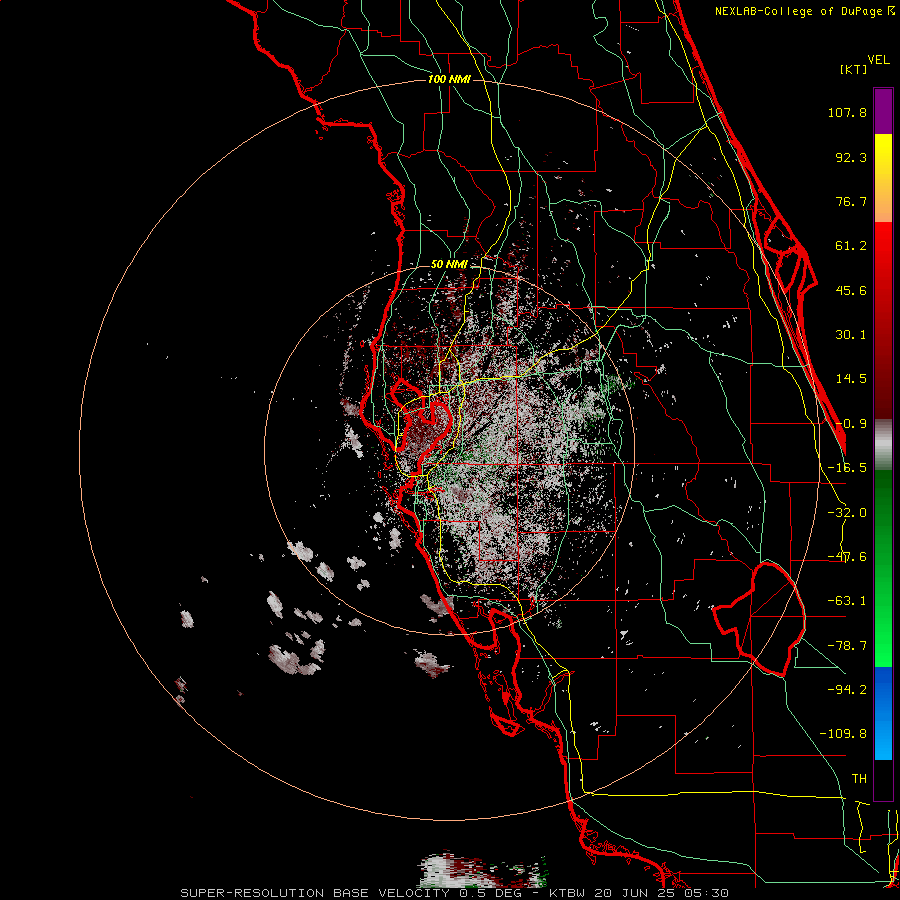Click the NEXLAB-College of DuPage title text
The width and height of the screenshot is (900, 900).
[x=804, y=11]
